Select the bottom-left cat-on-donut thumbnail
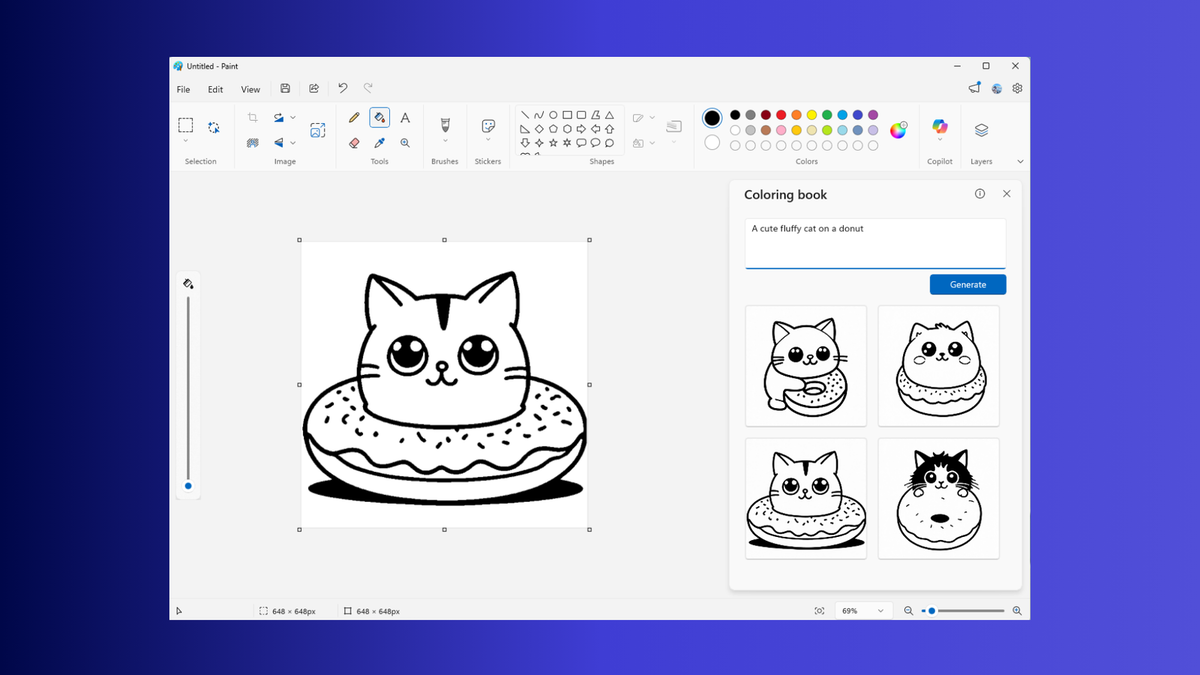This screenshot has height=675, width=1200. 805,498
